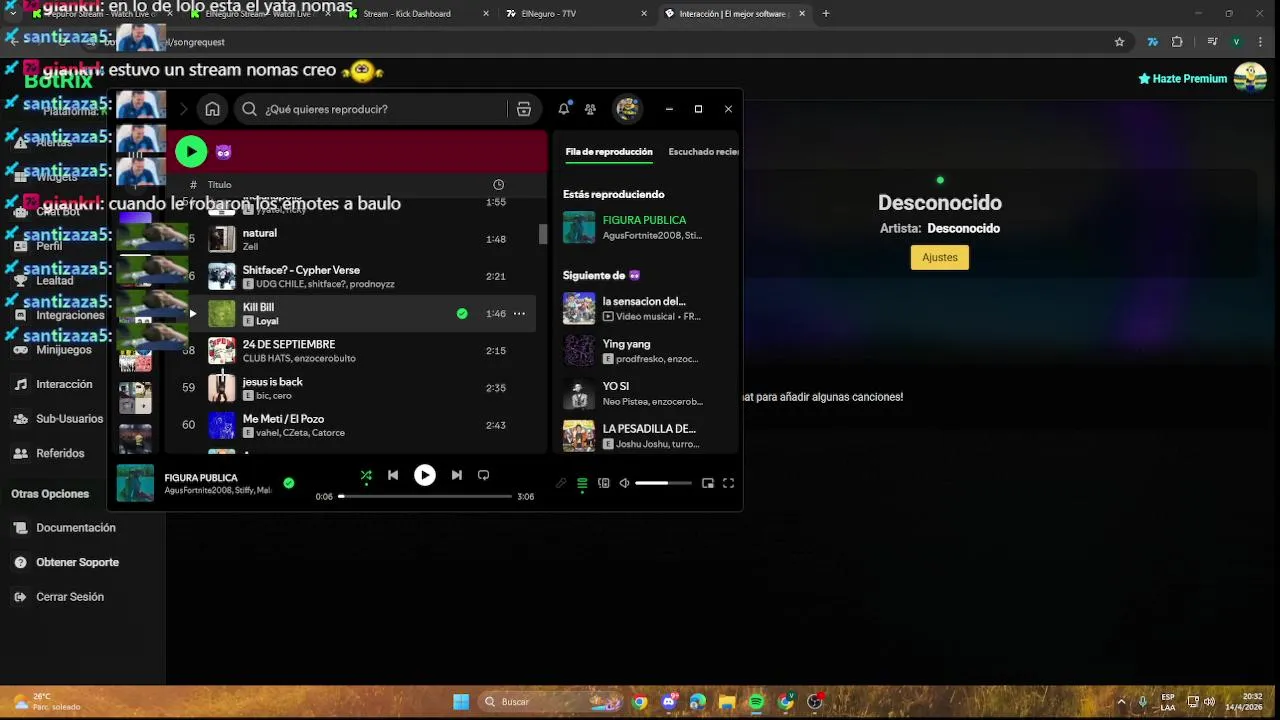Toggle saved check for FIGURA PUBLICA
The width and height of the screenshot is (1280, 720).
pos(289,483)
